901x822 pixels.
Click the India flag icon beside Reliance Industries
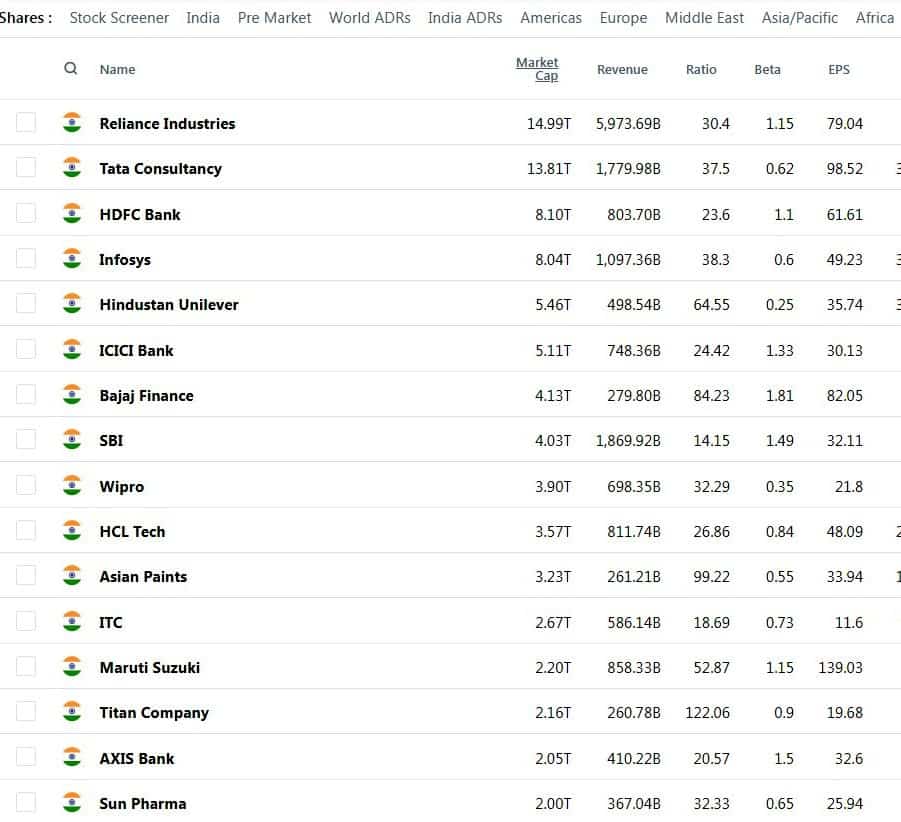pyautogui.click(x=72, y=123)
